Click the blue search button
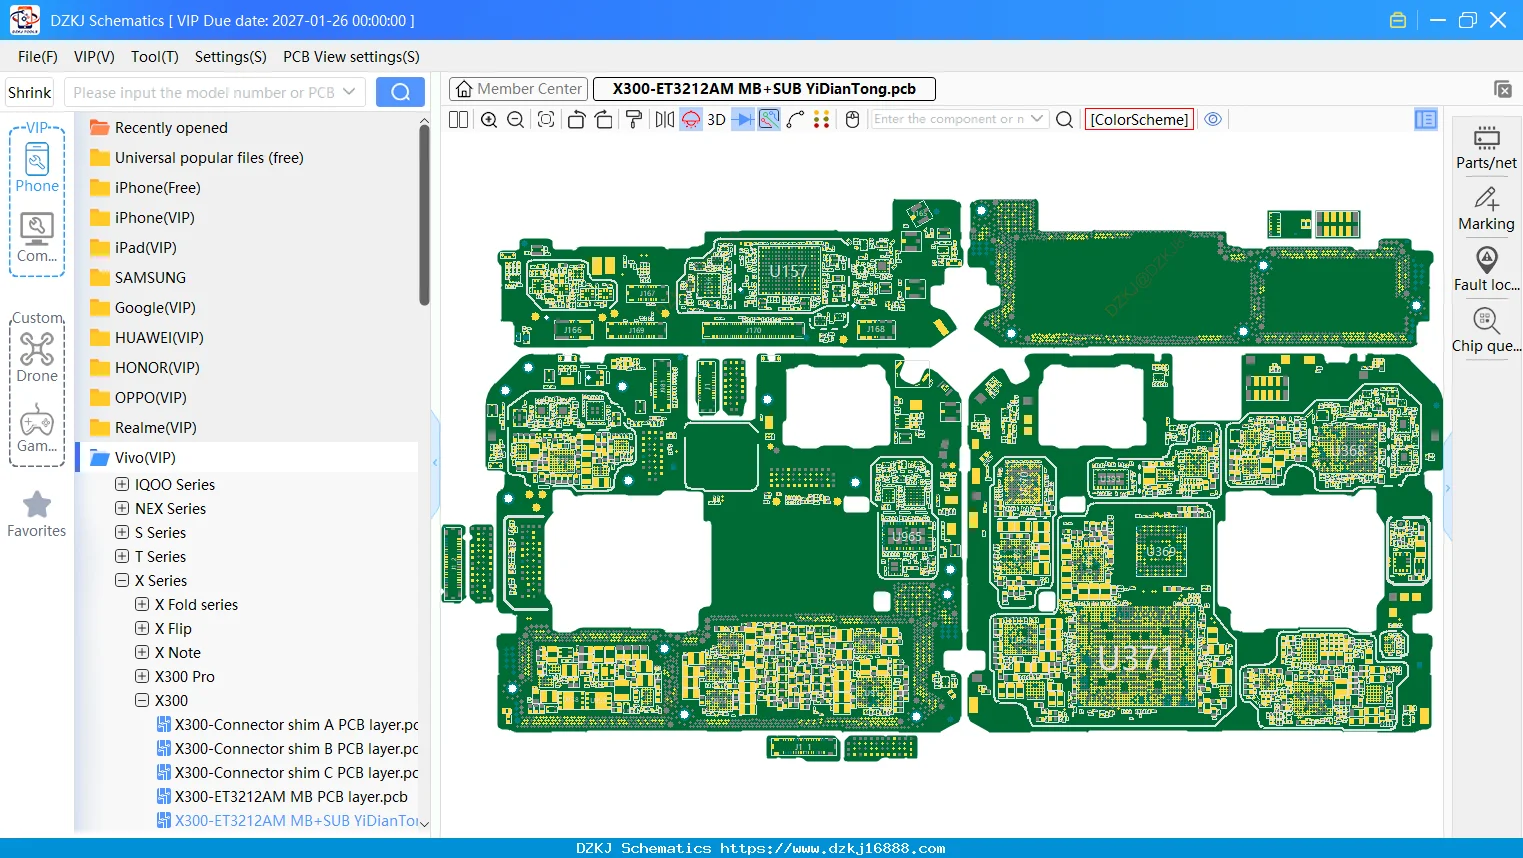The image size is (1523, 858). 400,92
